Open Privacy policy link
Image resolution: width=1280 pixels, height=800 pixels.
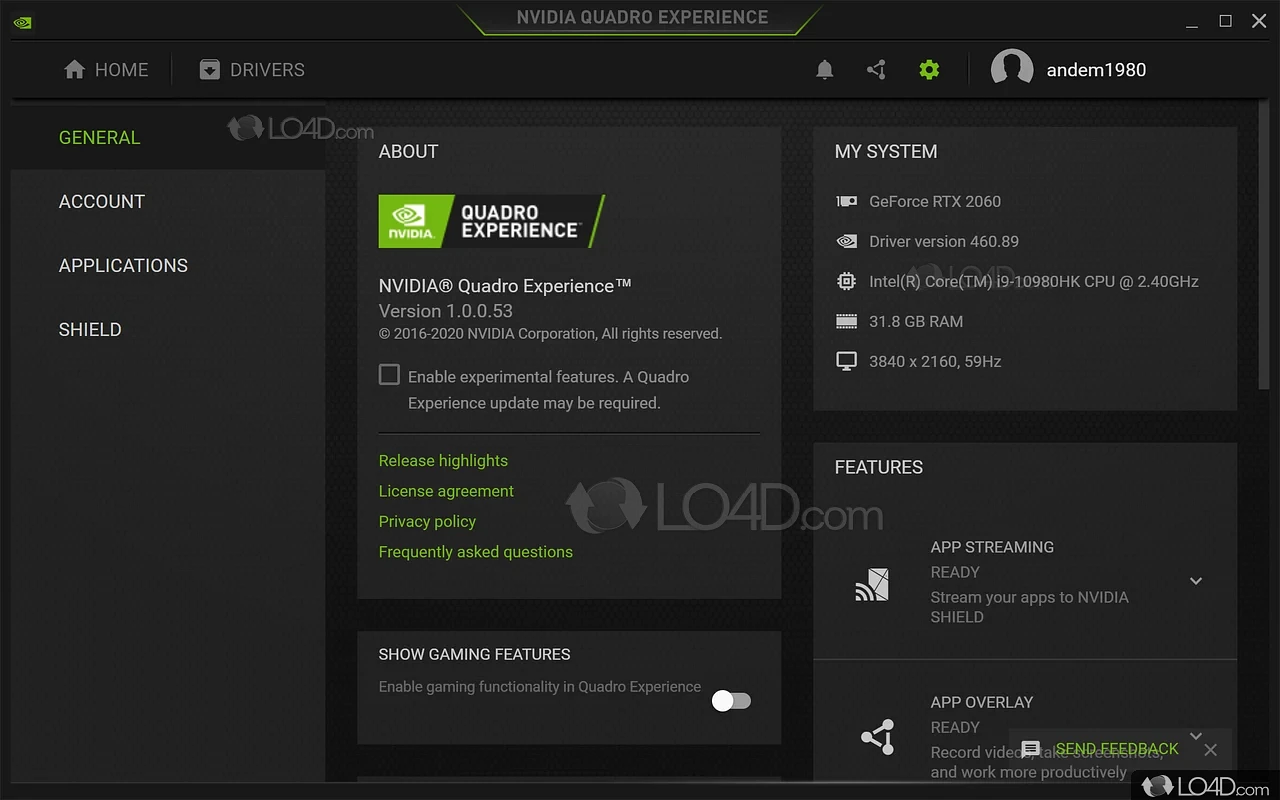click(x=427, y=522)
